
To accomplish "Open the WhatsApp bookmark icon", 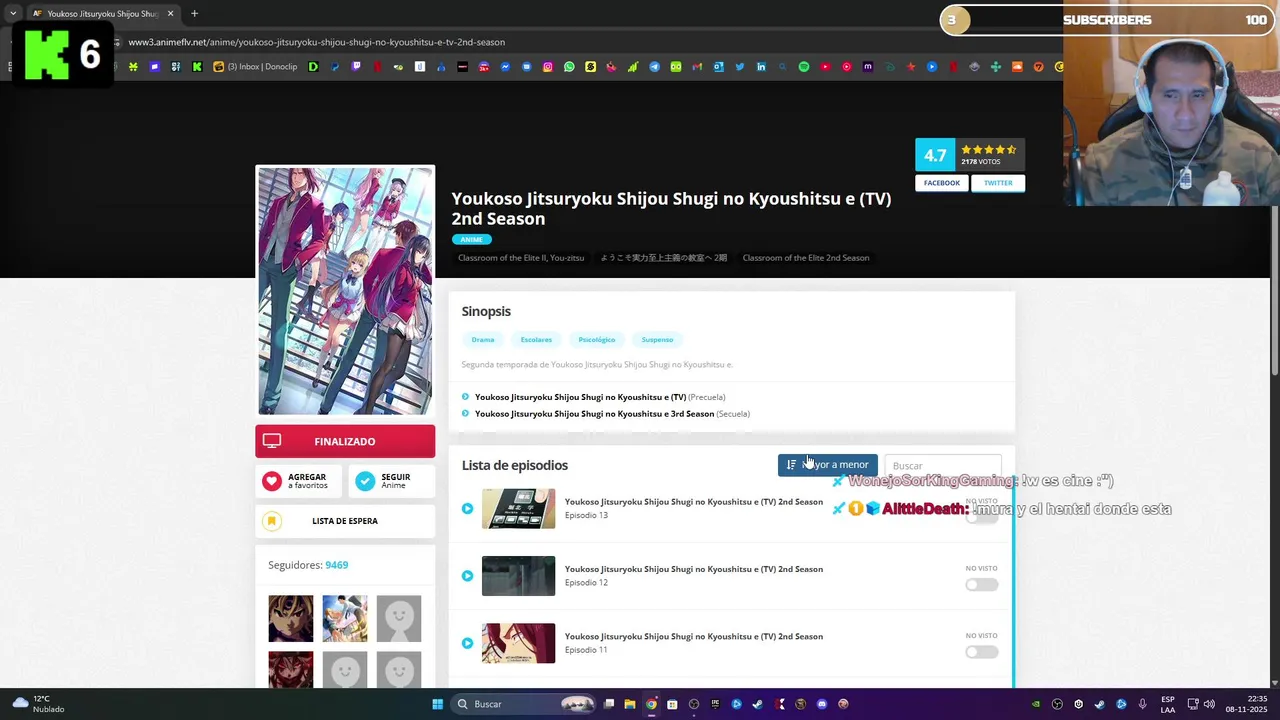I will 569,67.
